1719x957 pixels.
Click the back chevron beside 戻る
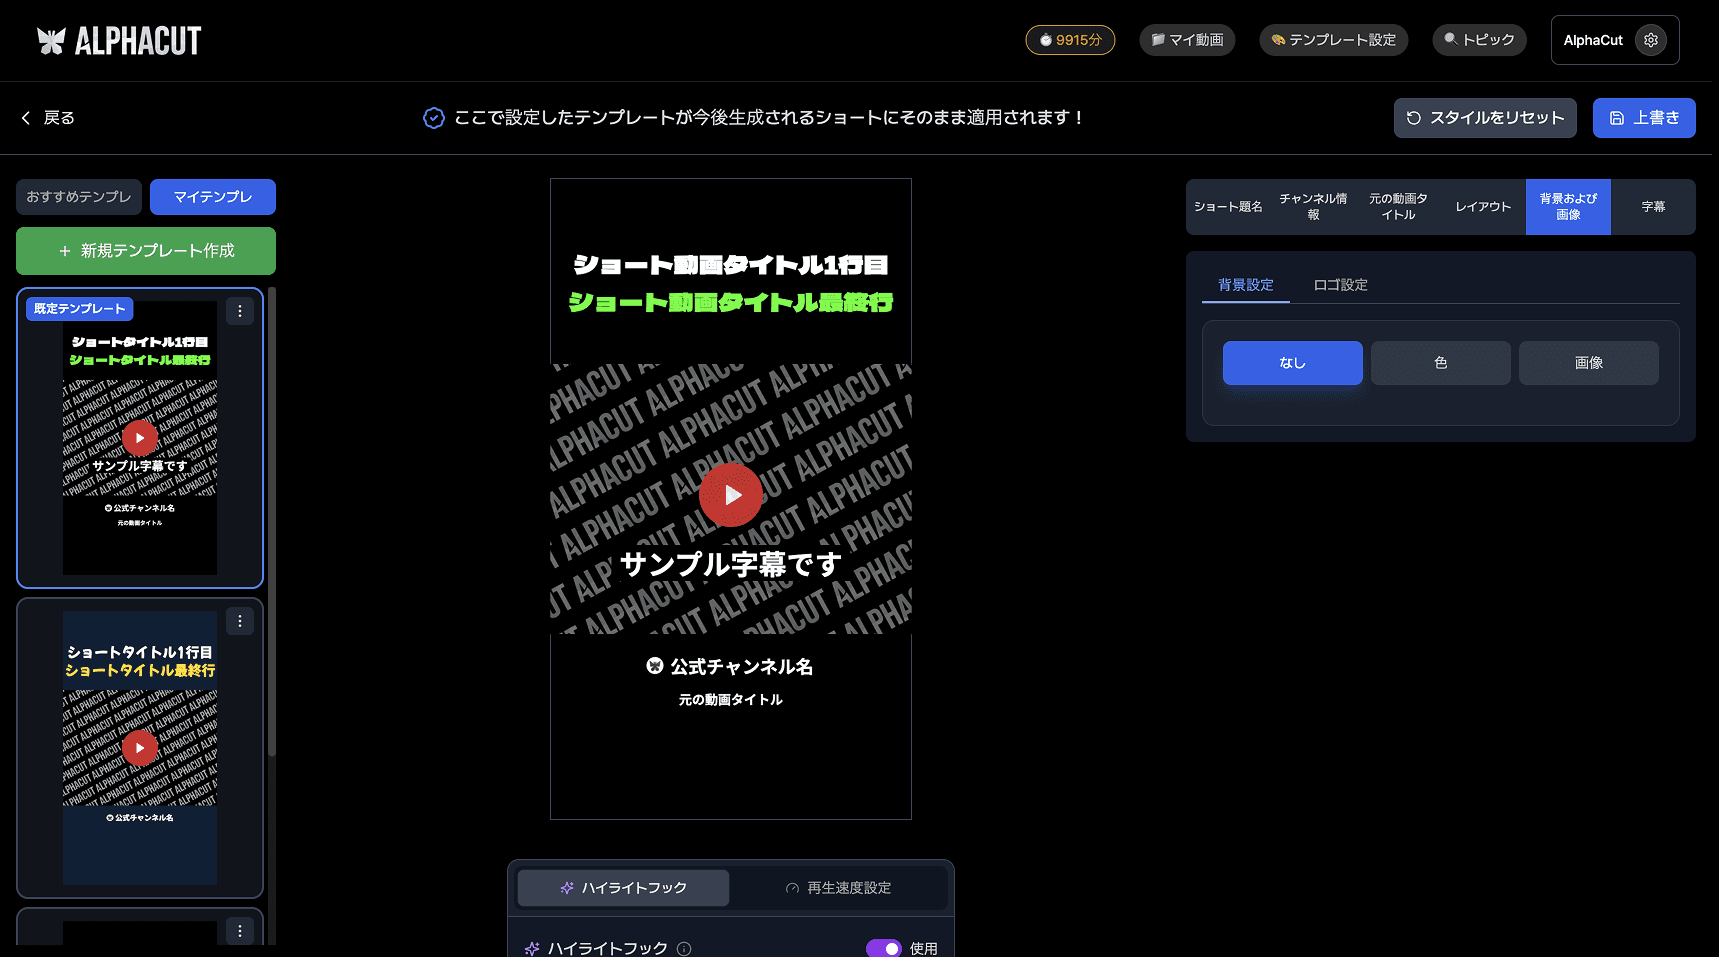coord(25,117)
